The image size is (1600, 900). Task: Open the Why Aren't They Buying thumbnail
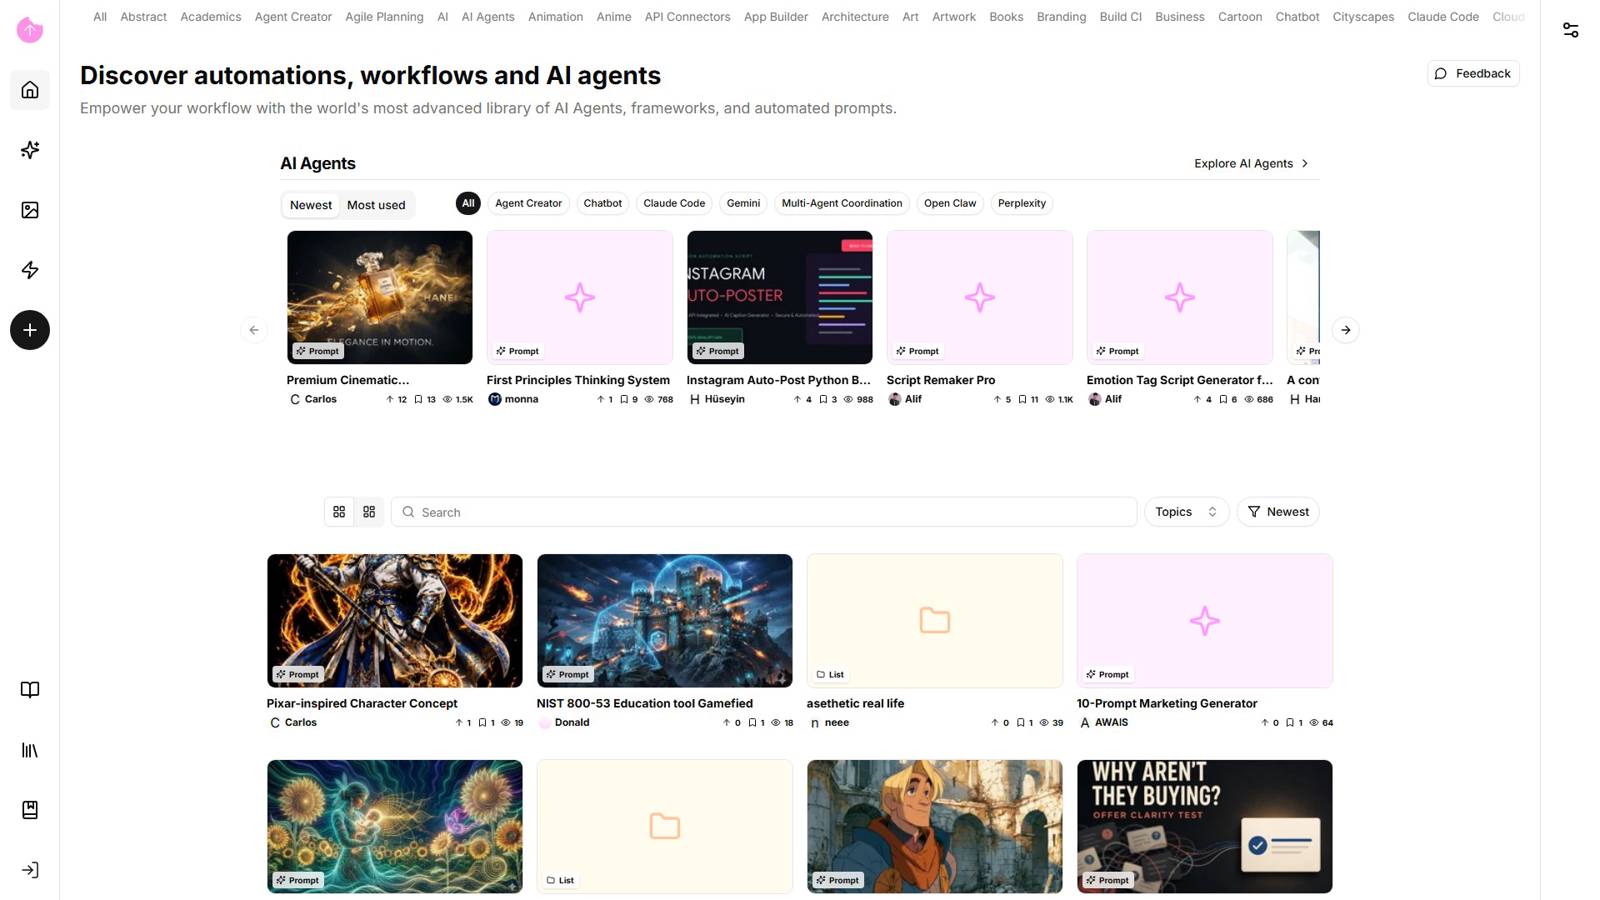click(1205, 827)
